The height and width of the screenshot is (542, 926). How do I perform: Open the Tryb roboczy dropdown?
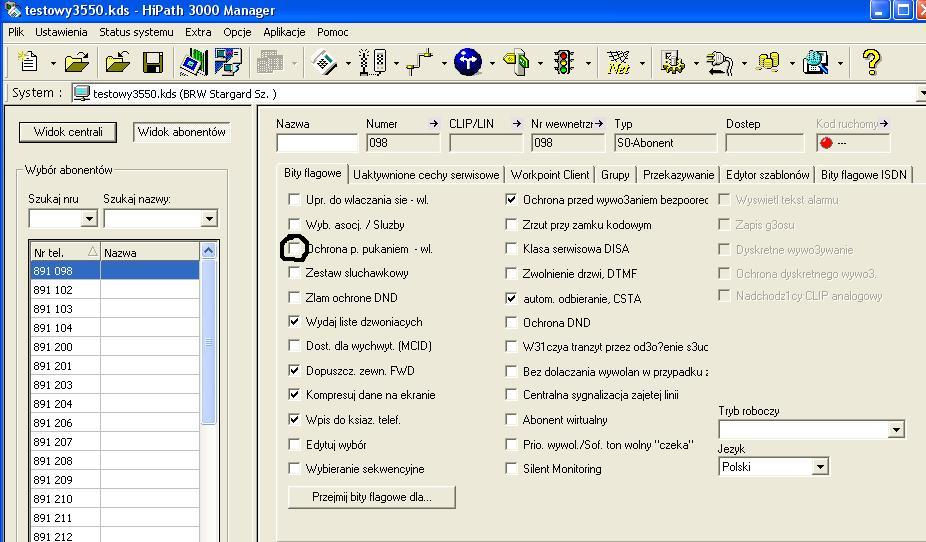pos(896,429)
